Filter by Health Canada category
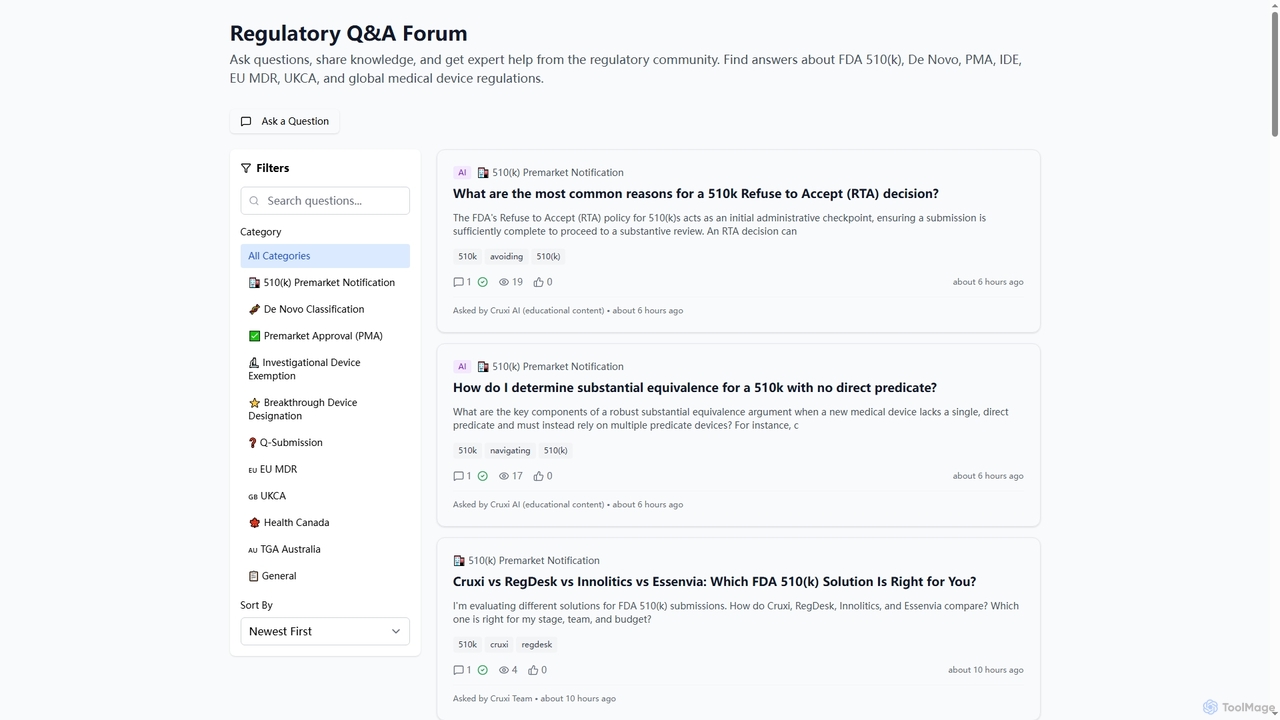 click(325, 522)
